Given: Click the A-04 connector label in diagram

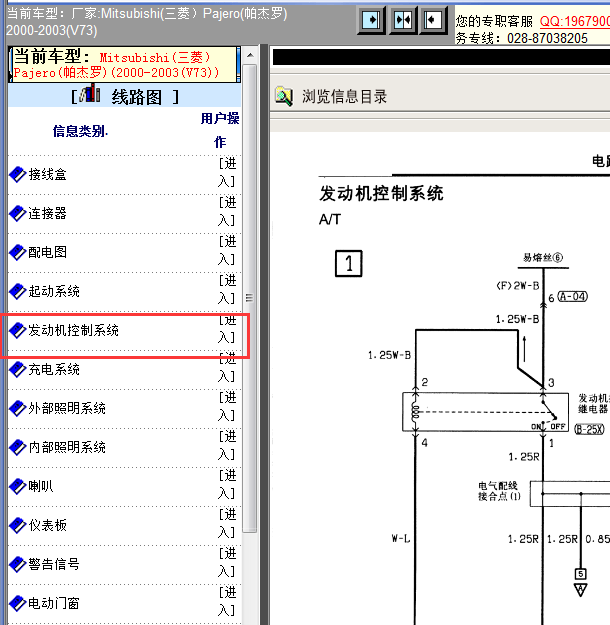Looking at the screenshot, I should [572, 297].
